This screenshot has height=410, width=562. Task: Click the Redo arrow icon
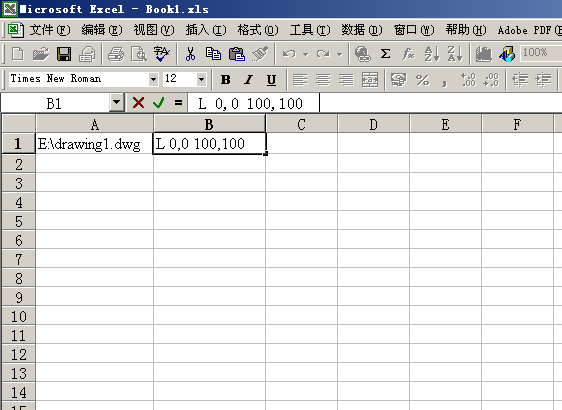[323, 54]
